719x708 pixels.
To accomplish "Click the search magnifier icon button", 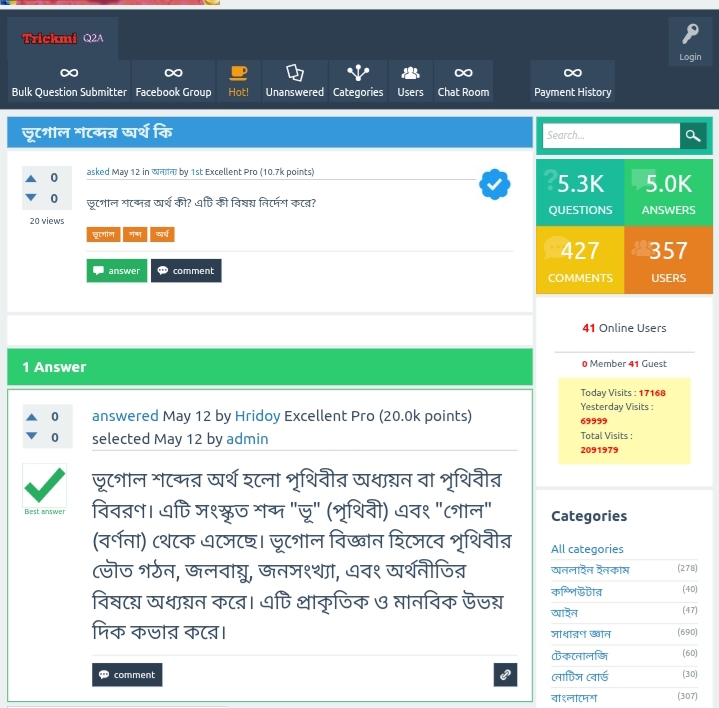I will [x=692, y=136].
